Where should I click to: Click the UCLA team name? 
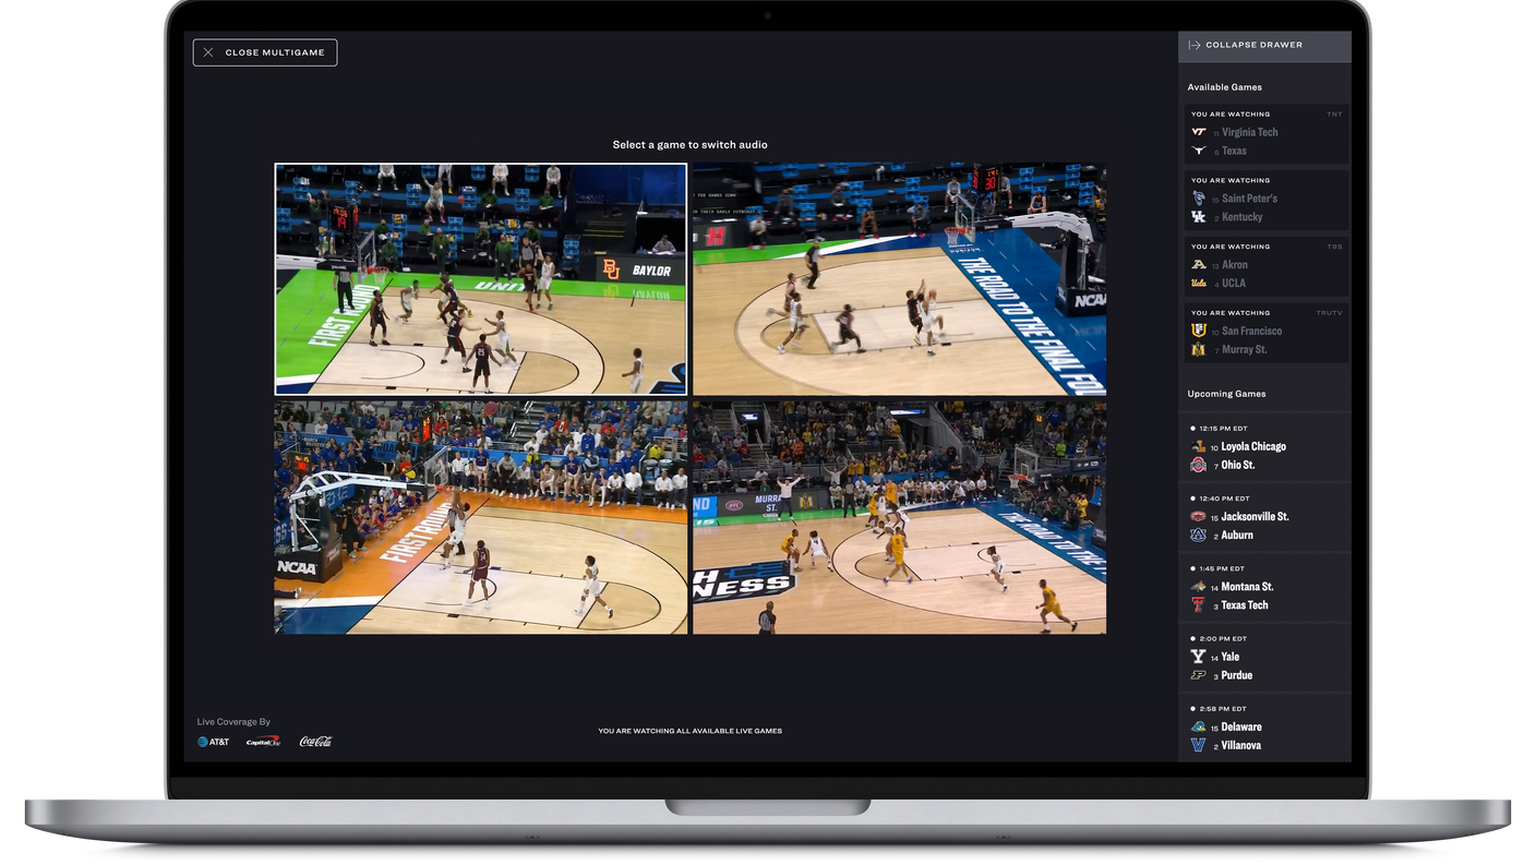point(1233,283)
